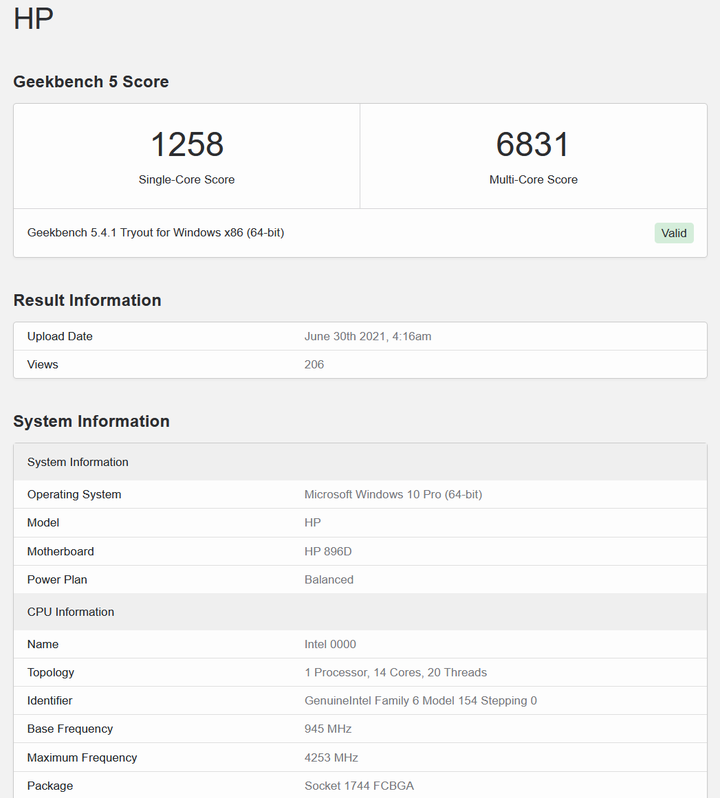This screenshot has width=720, height=798.
Task: Click the Operating System label
Action: (x=74, y=495)
